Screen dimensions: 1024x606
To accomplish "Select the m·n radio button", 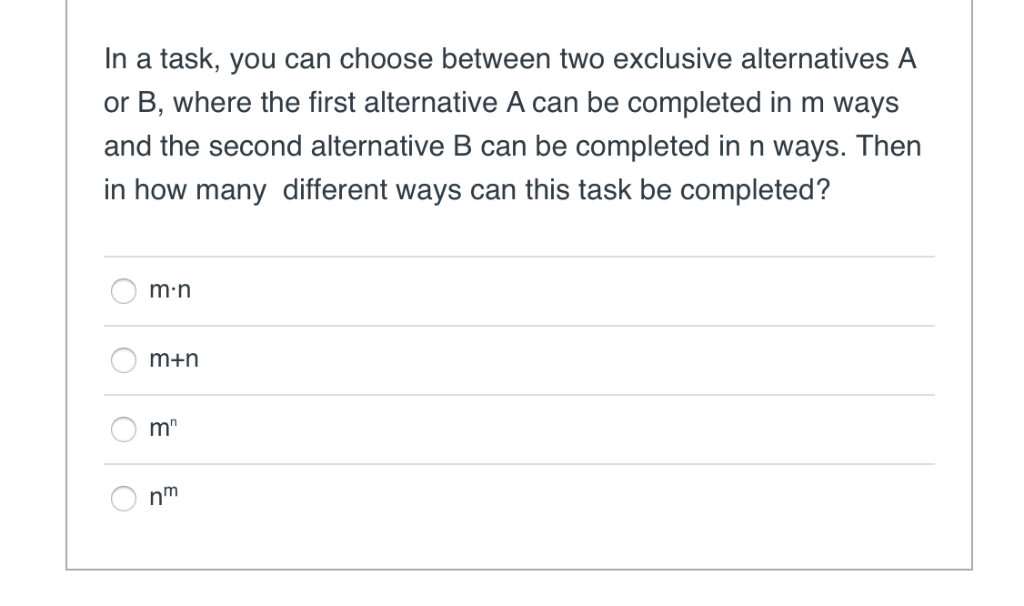I will click(x=123, y=291).
